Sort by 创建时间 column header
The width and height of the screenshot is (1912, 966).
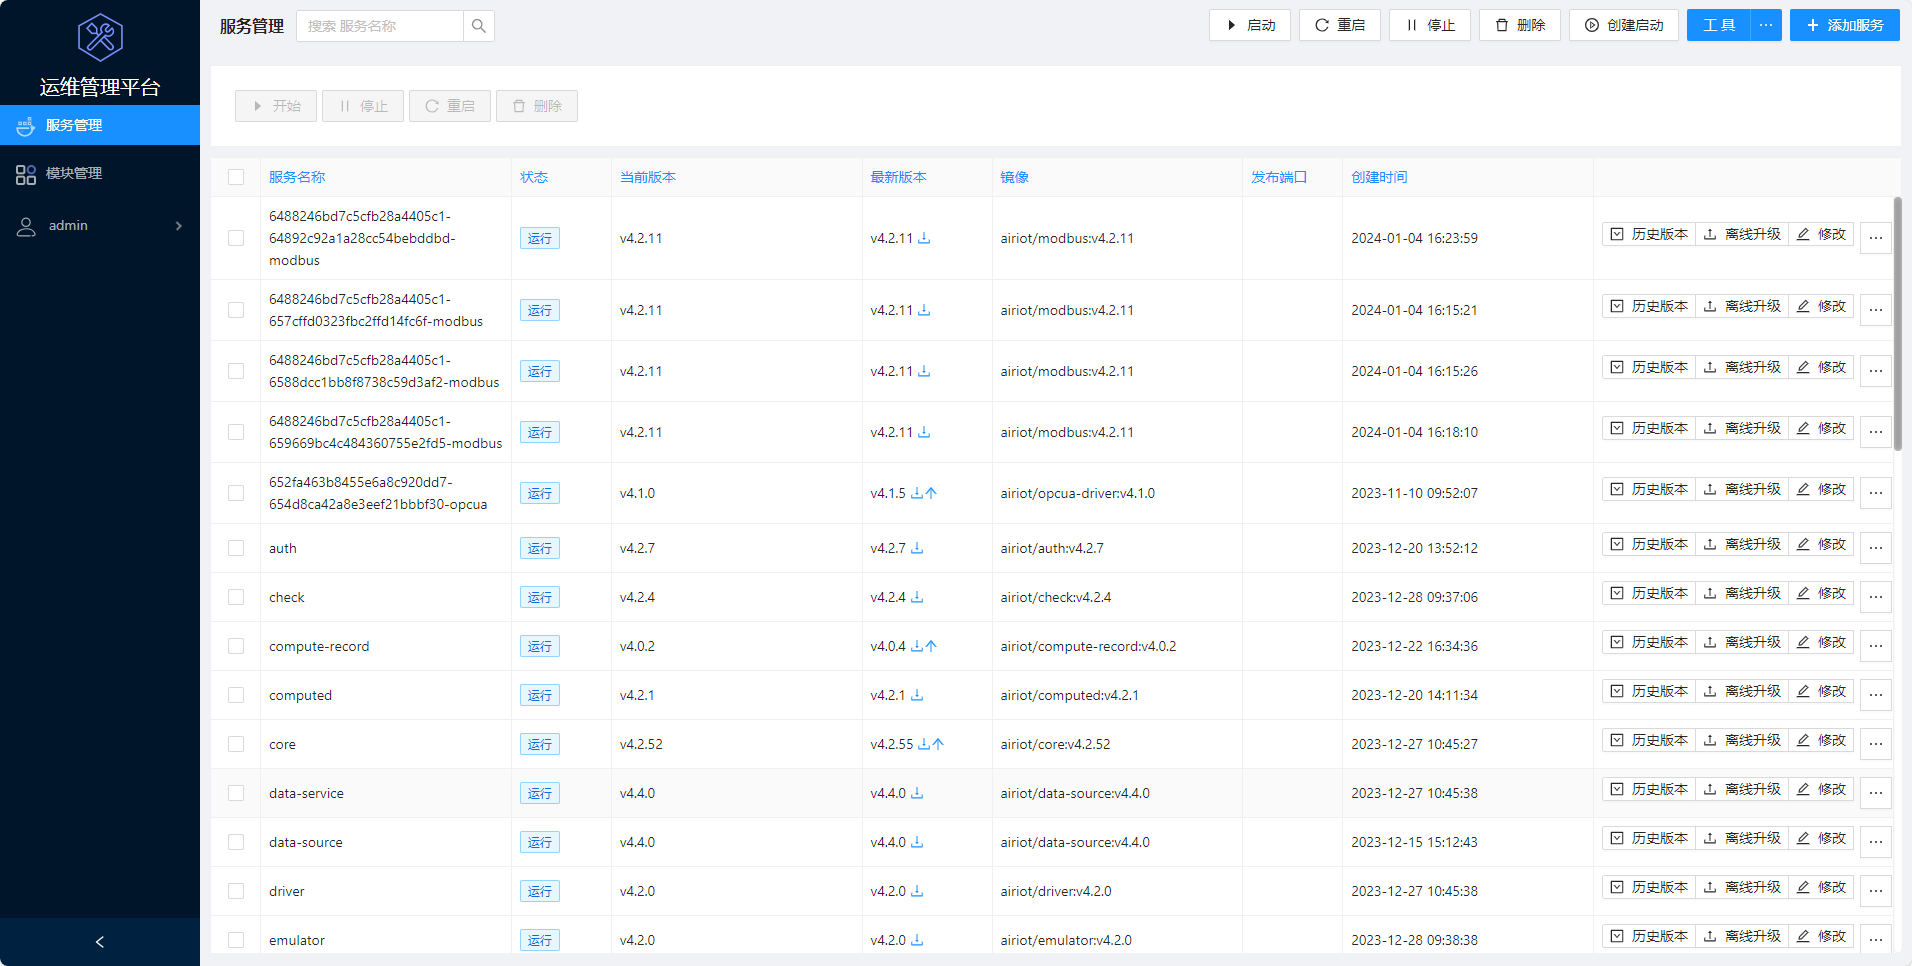click(x=1379, y=177)
